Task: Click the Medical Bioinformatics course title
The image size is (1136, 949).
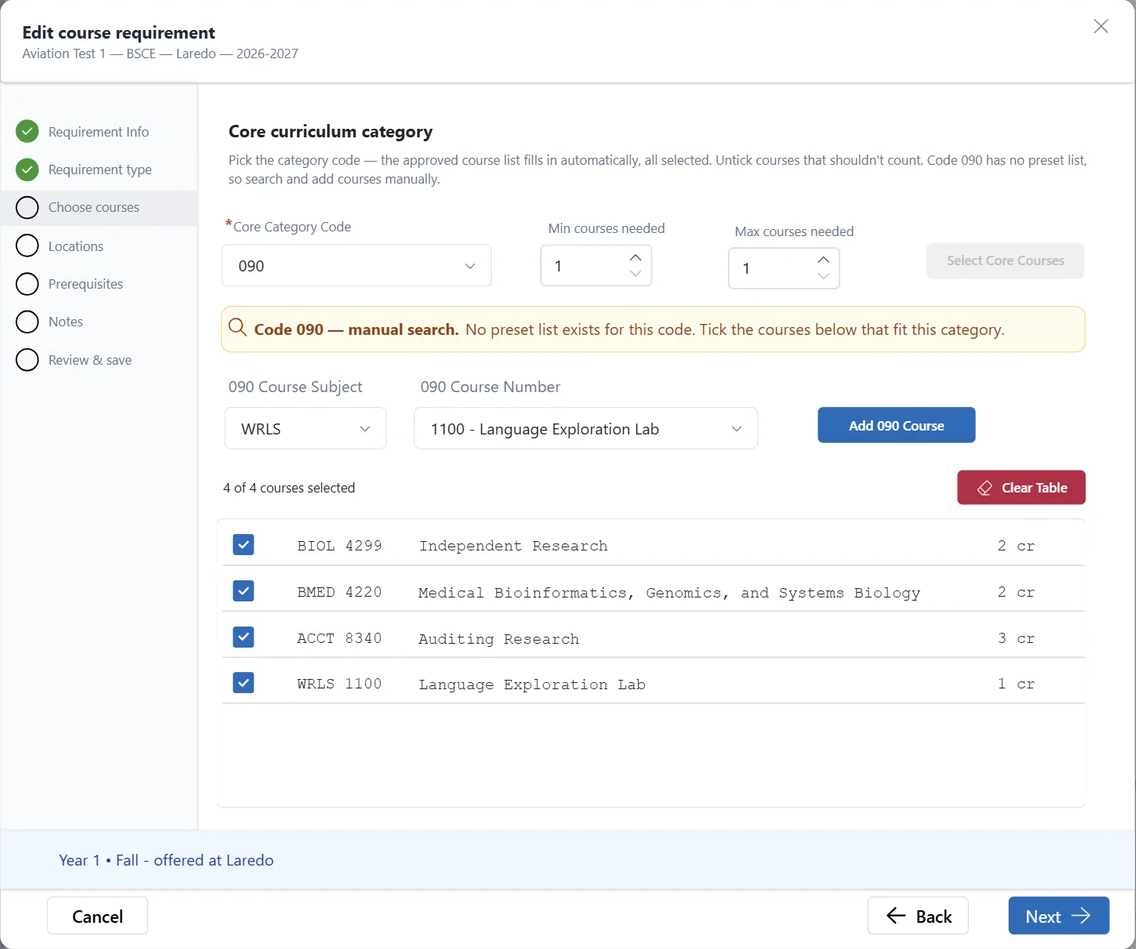Action: [669, 593]
